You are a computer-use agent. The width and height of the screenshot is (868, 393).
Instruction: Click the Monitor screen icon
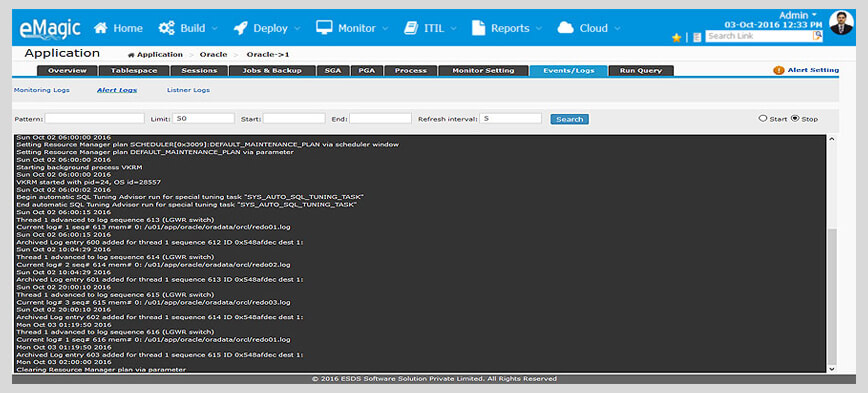(x=324, y=28)
